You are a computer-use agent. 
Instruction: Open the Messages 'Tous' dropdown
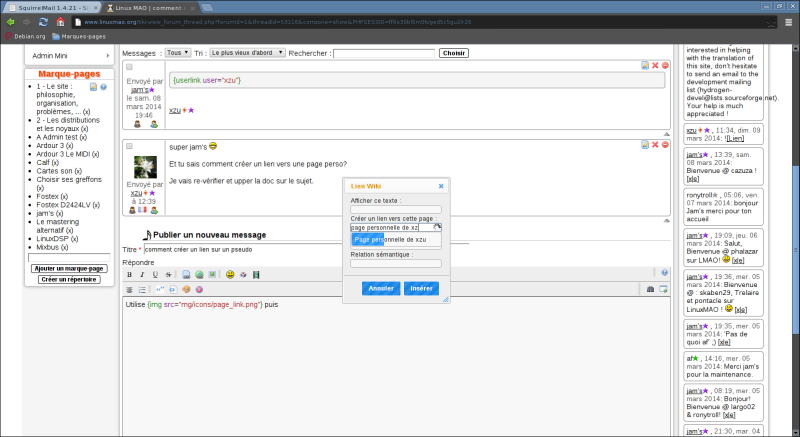(178, 53)
